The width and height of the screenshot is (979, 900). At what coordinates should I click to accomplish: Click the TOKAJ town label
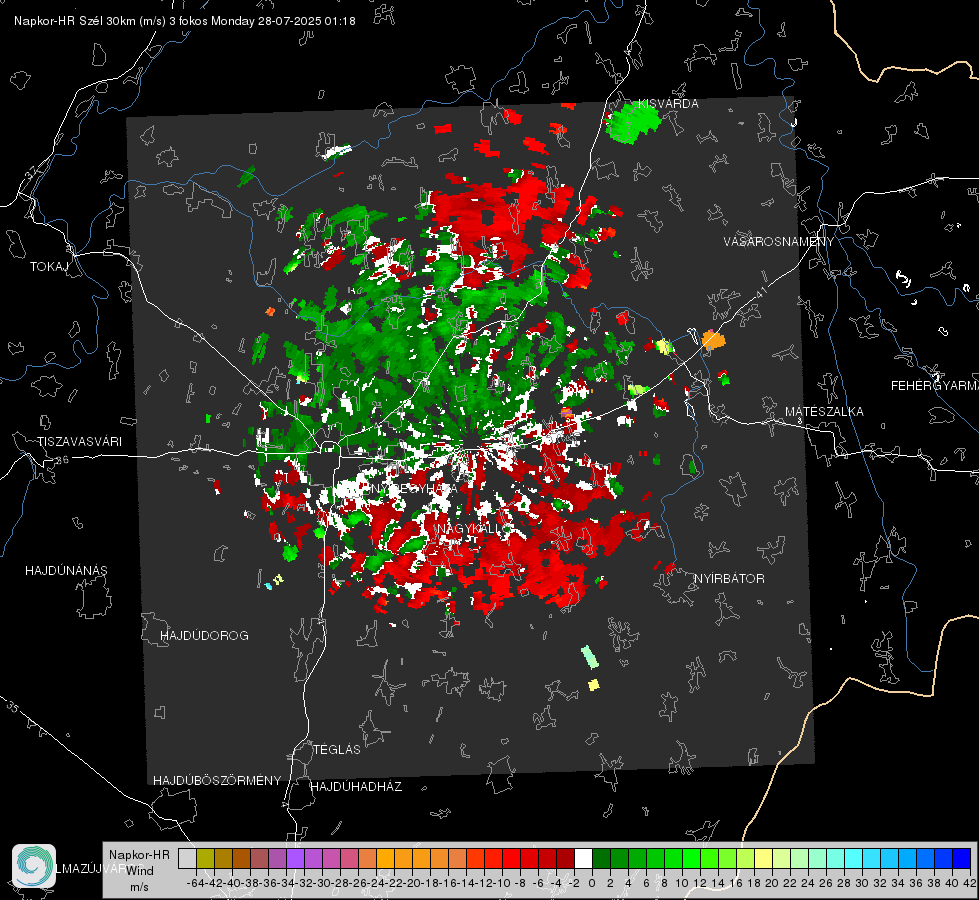tap(49, 267)
